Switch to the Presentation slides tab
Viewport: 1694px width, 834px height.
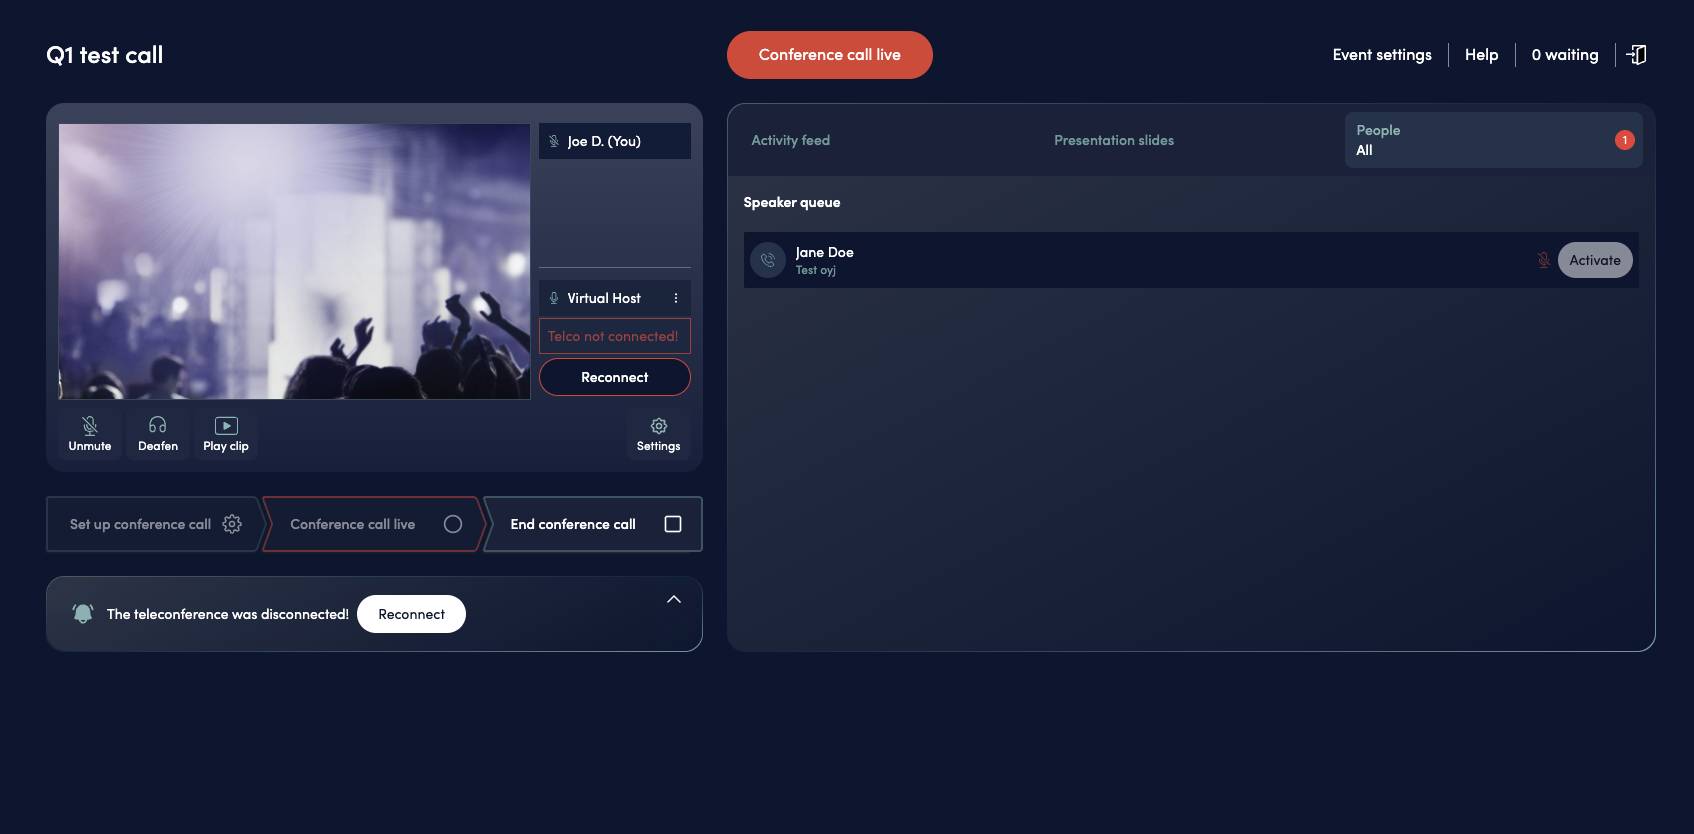tap(1114, 140)
